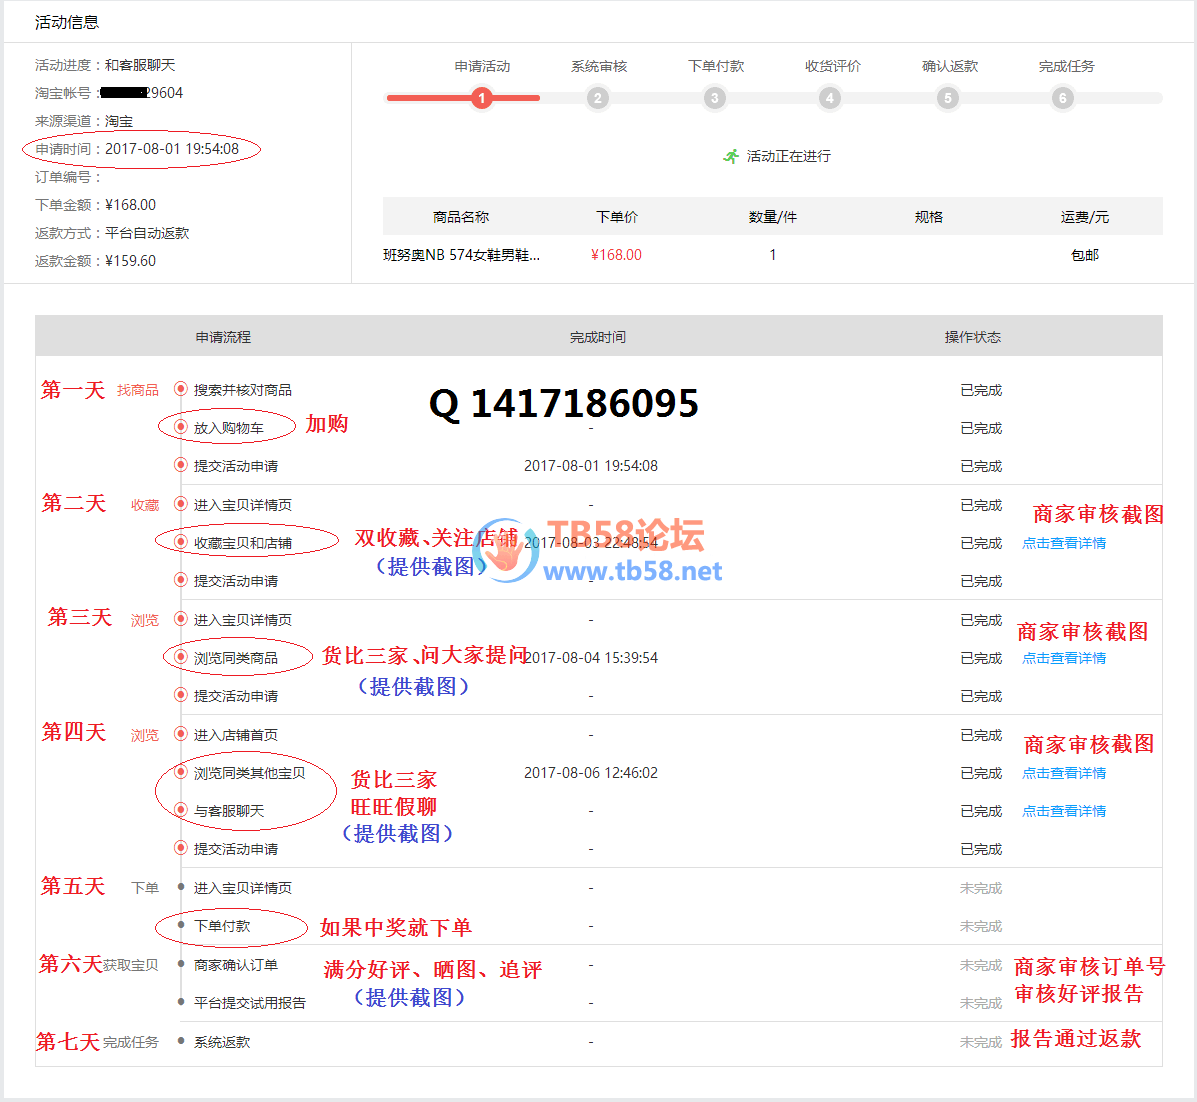Click the 申请流程 column header

223,337
